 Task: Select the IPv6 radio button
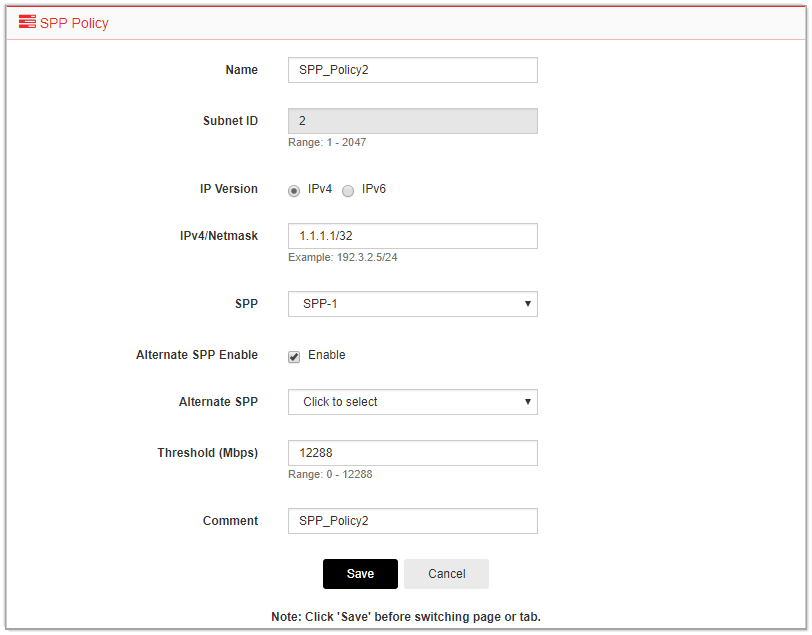point(348,191)
